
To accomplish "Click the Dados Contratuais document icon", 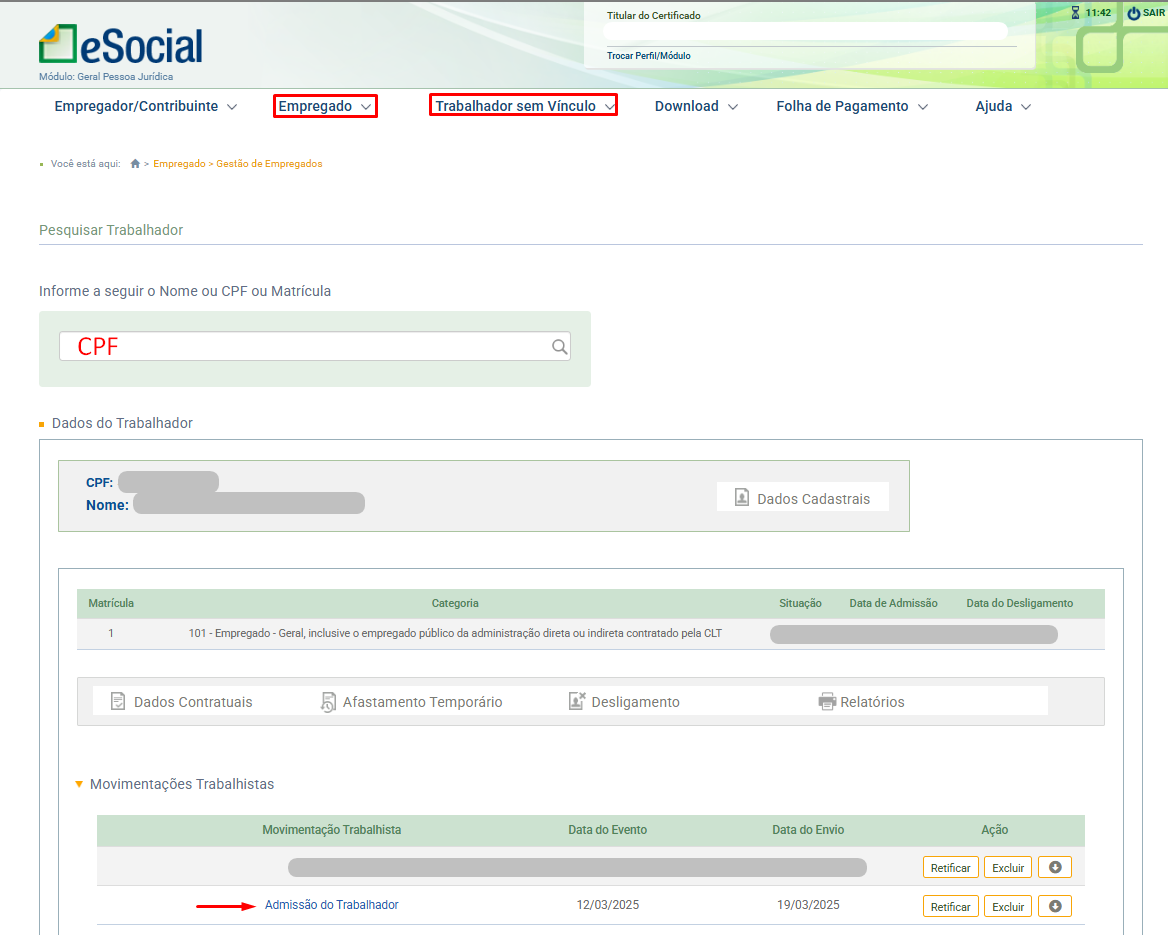I will 118,701.
